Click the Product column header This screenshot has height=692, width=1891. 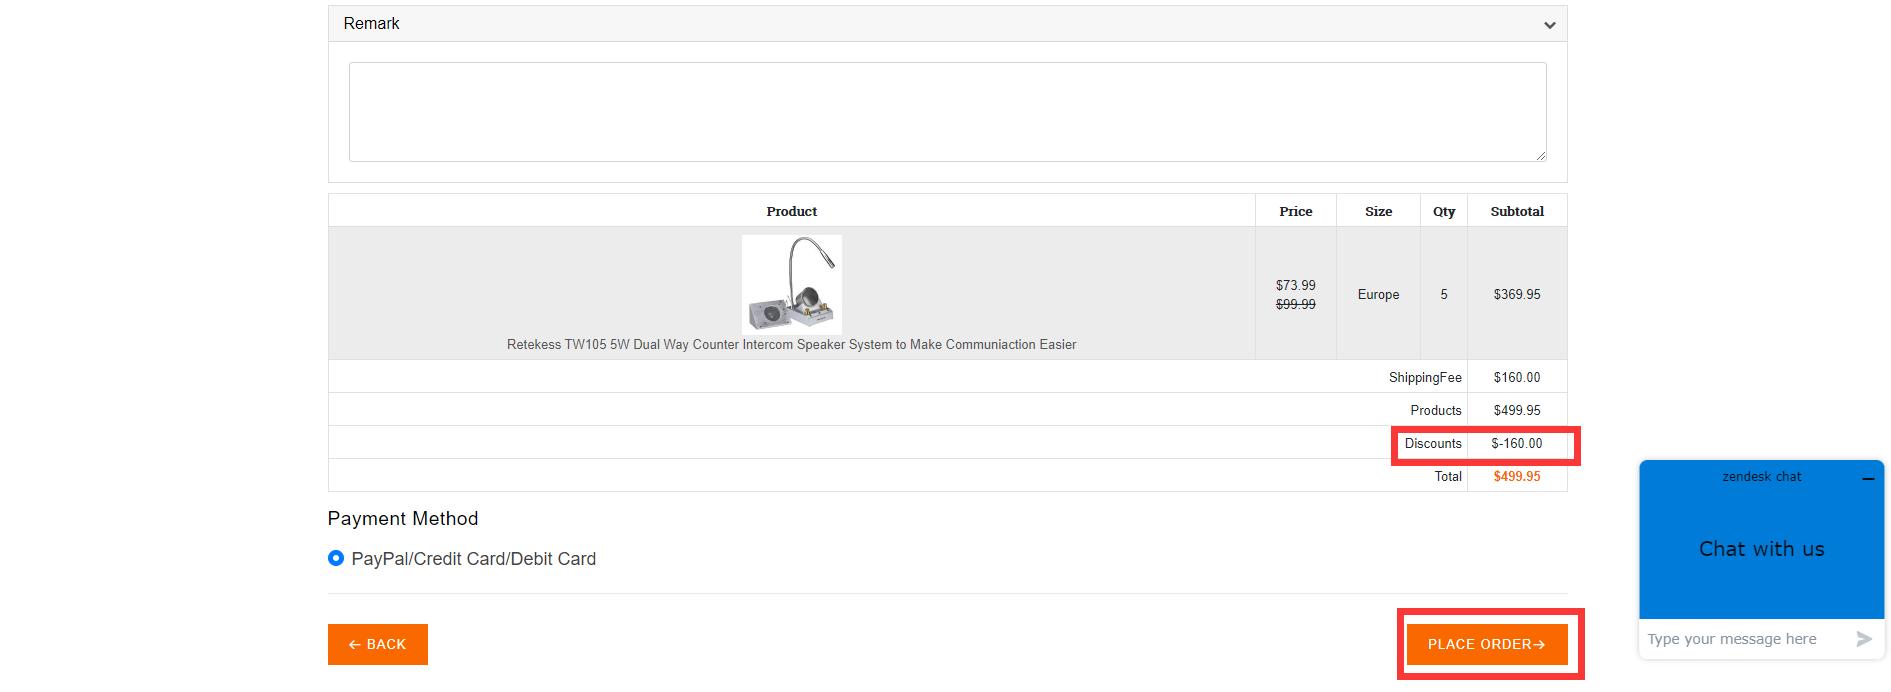(791, 211)
